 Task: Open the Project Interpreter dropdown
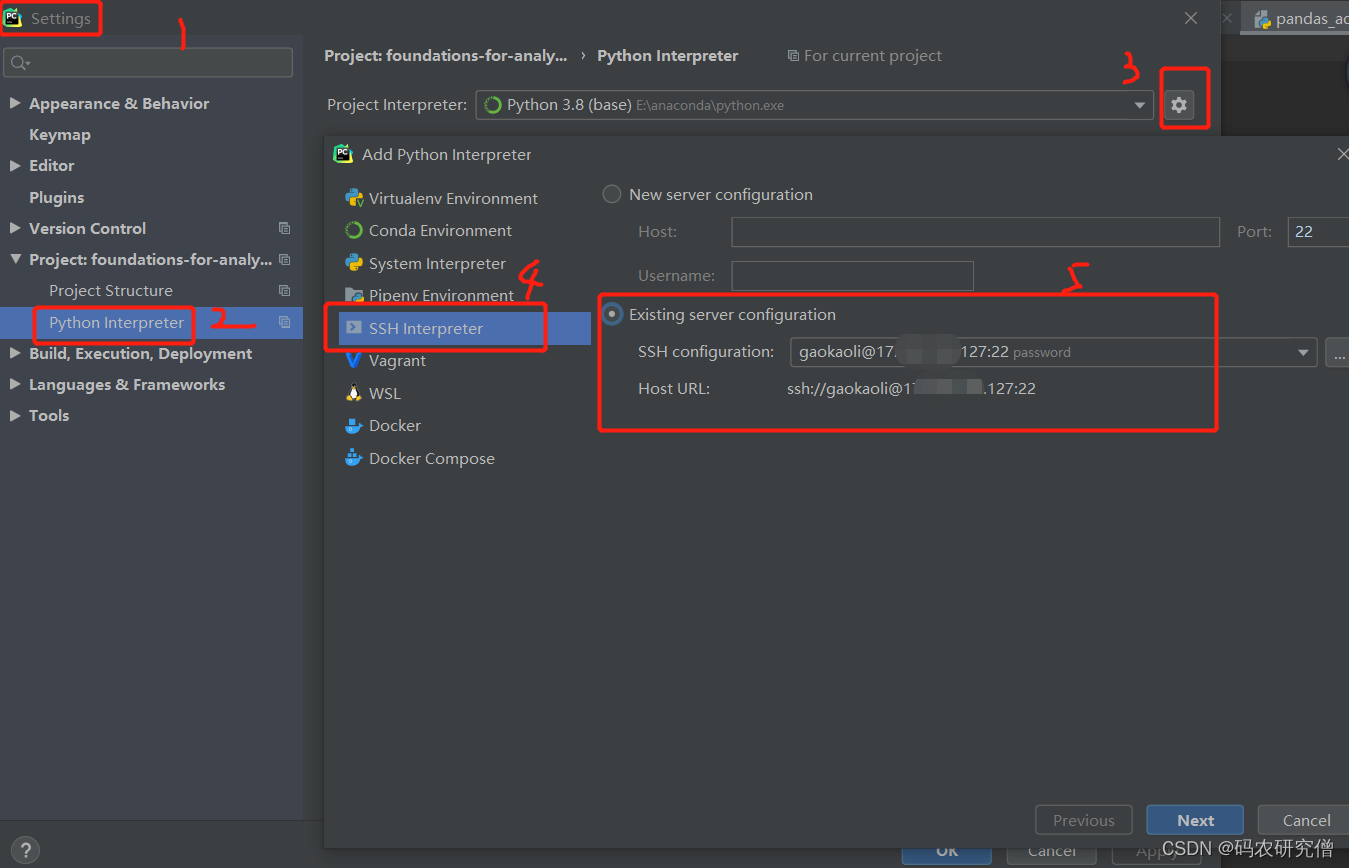click(x=1140, y=105)
